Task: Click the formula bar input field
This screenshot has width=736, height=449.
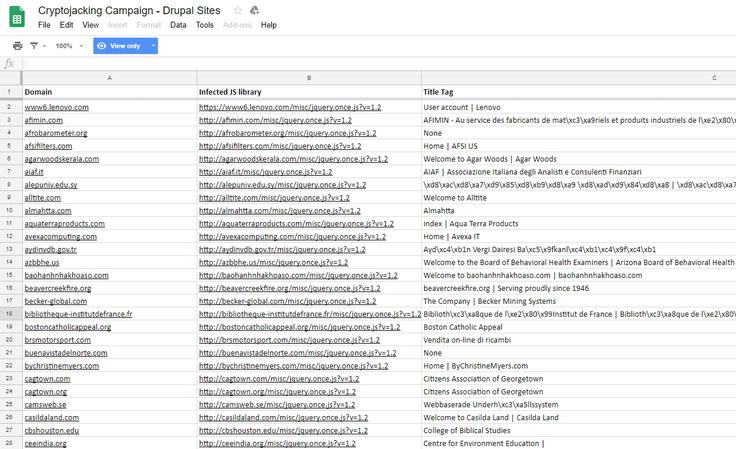Action: click(378, 63)
